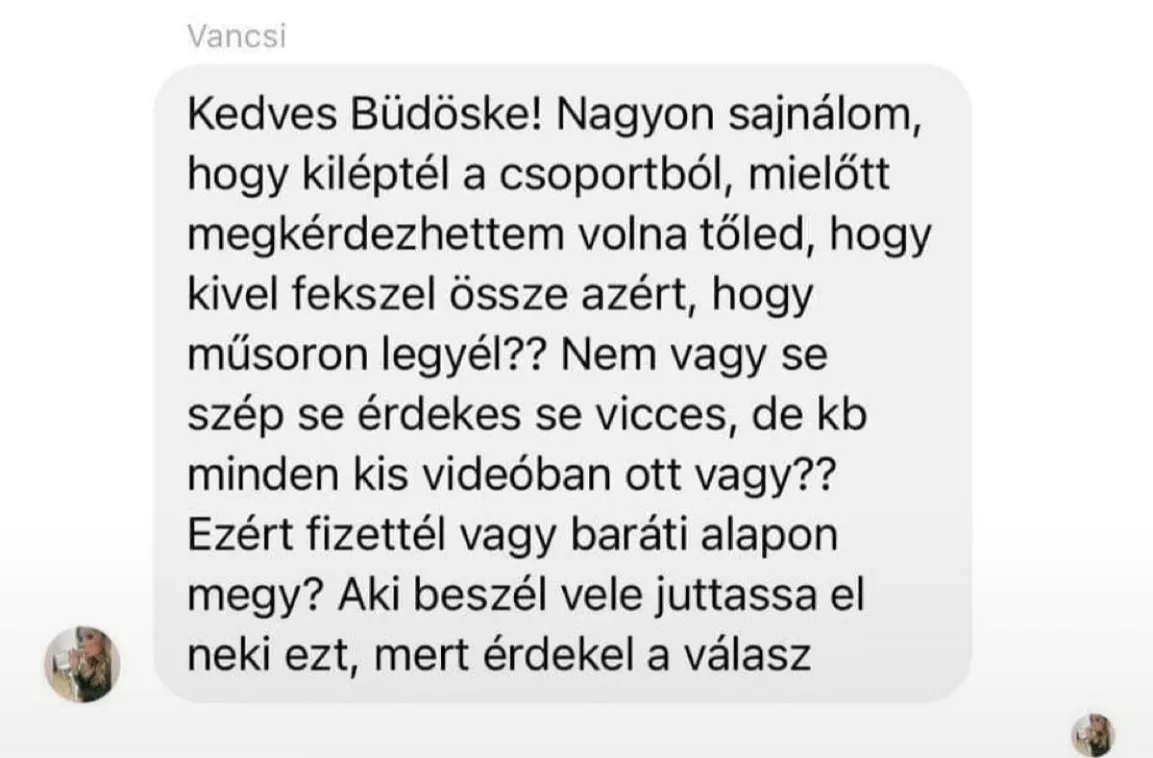Screen dimensions: 1153x758
Task: Click the word 'Kedves' starting the message
Action: click(x=263, y=115)
